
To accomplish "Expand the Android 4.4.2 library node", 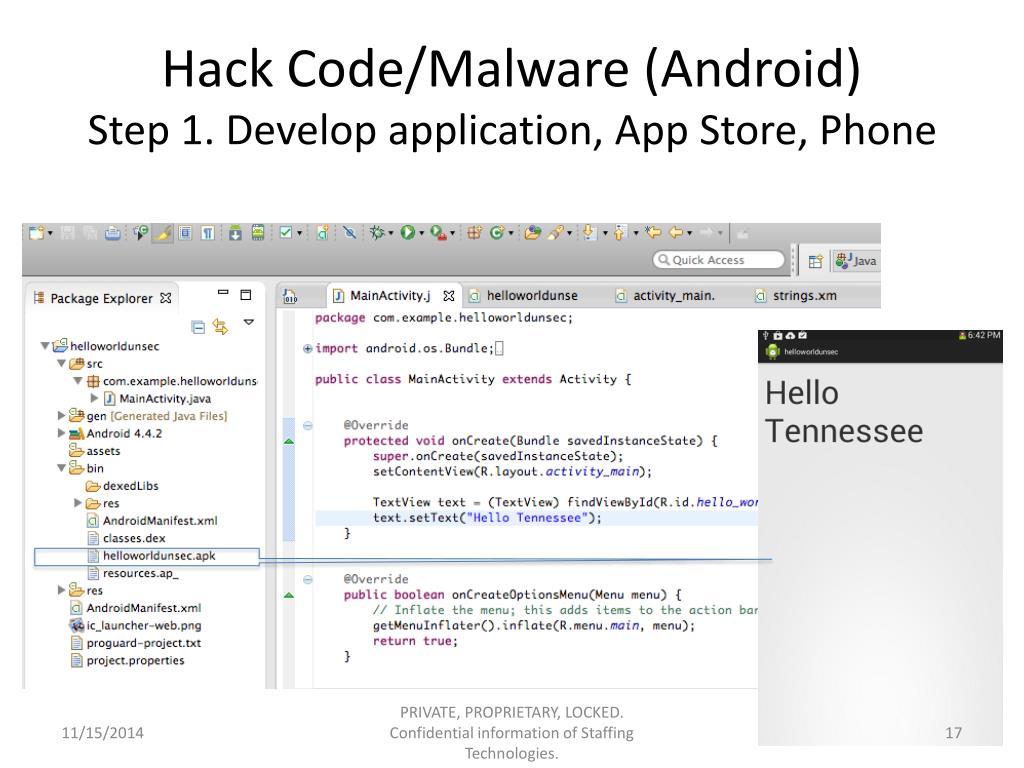I will [62, 434].
